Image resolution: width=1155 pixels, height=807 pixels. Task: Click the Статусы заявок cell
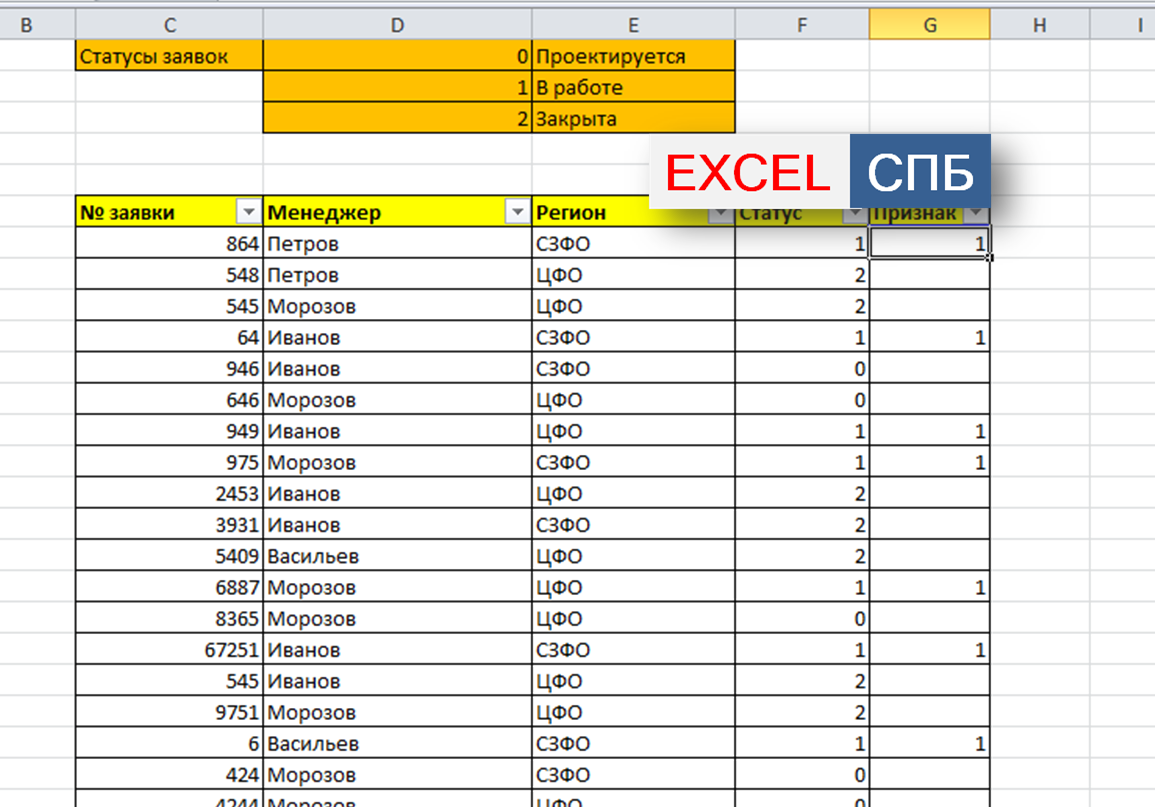tap(169, 57)
